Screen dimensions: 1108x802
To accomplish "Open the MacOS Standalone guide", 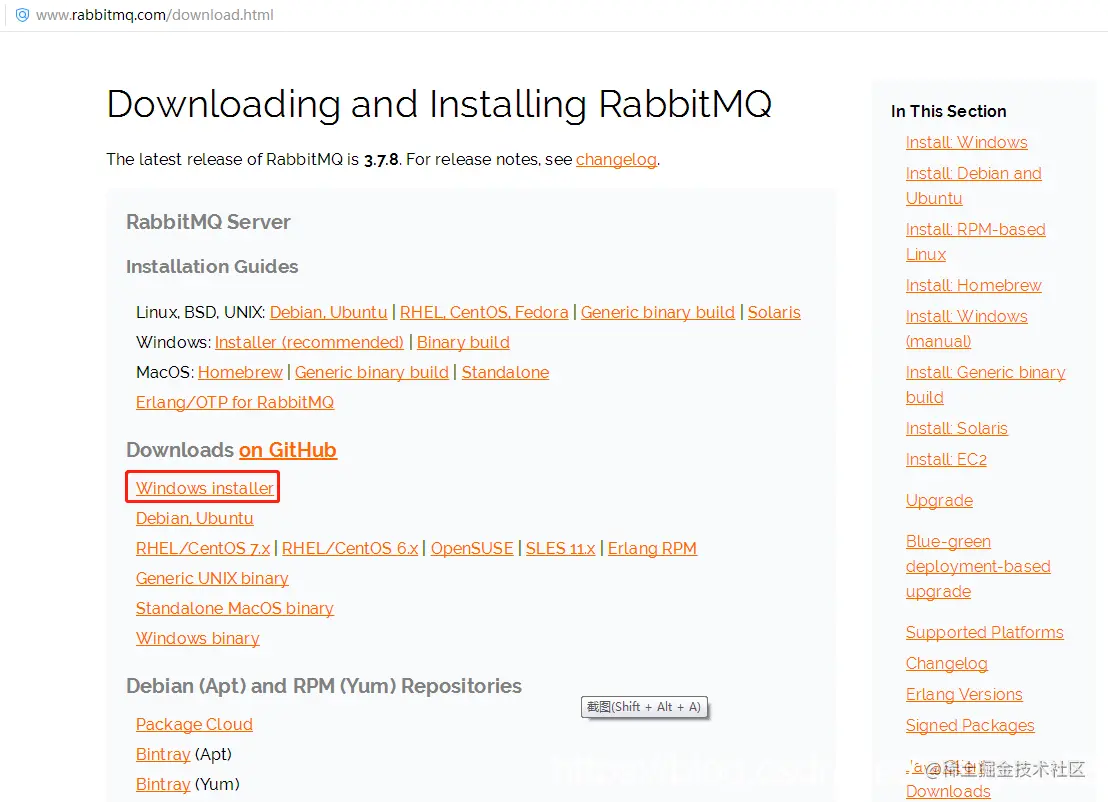I will [505, 372].
